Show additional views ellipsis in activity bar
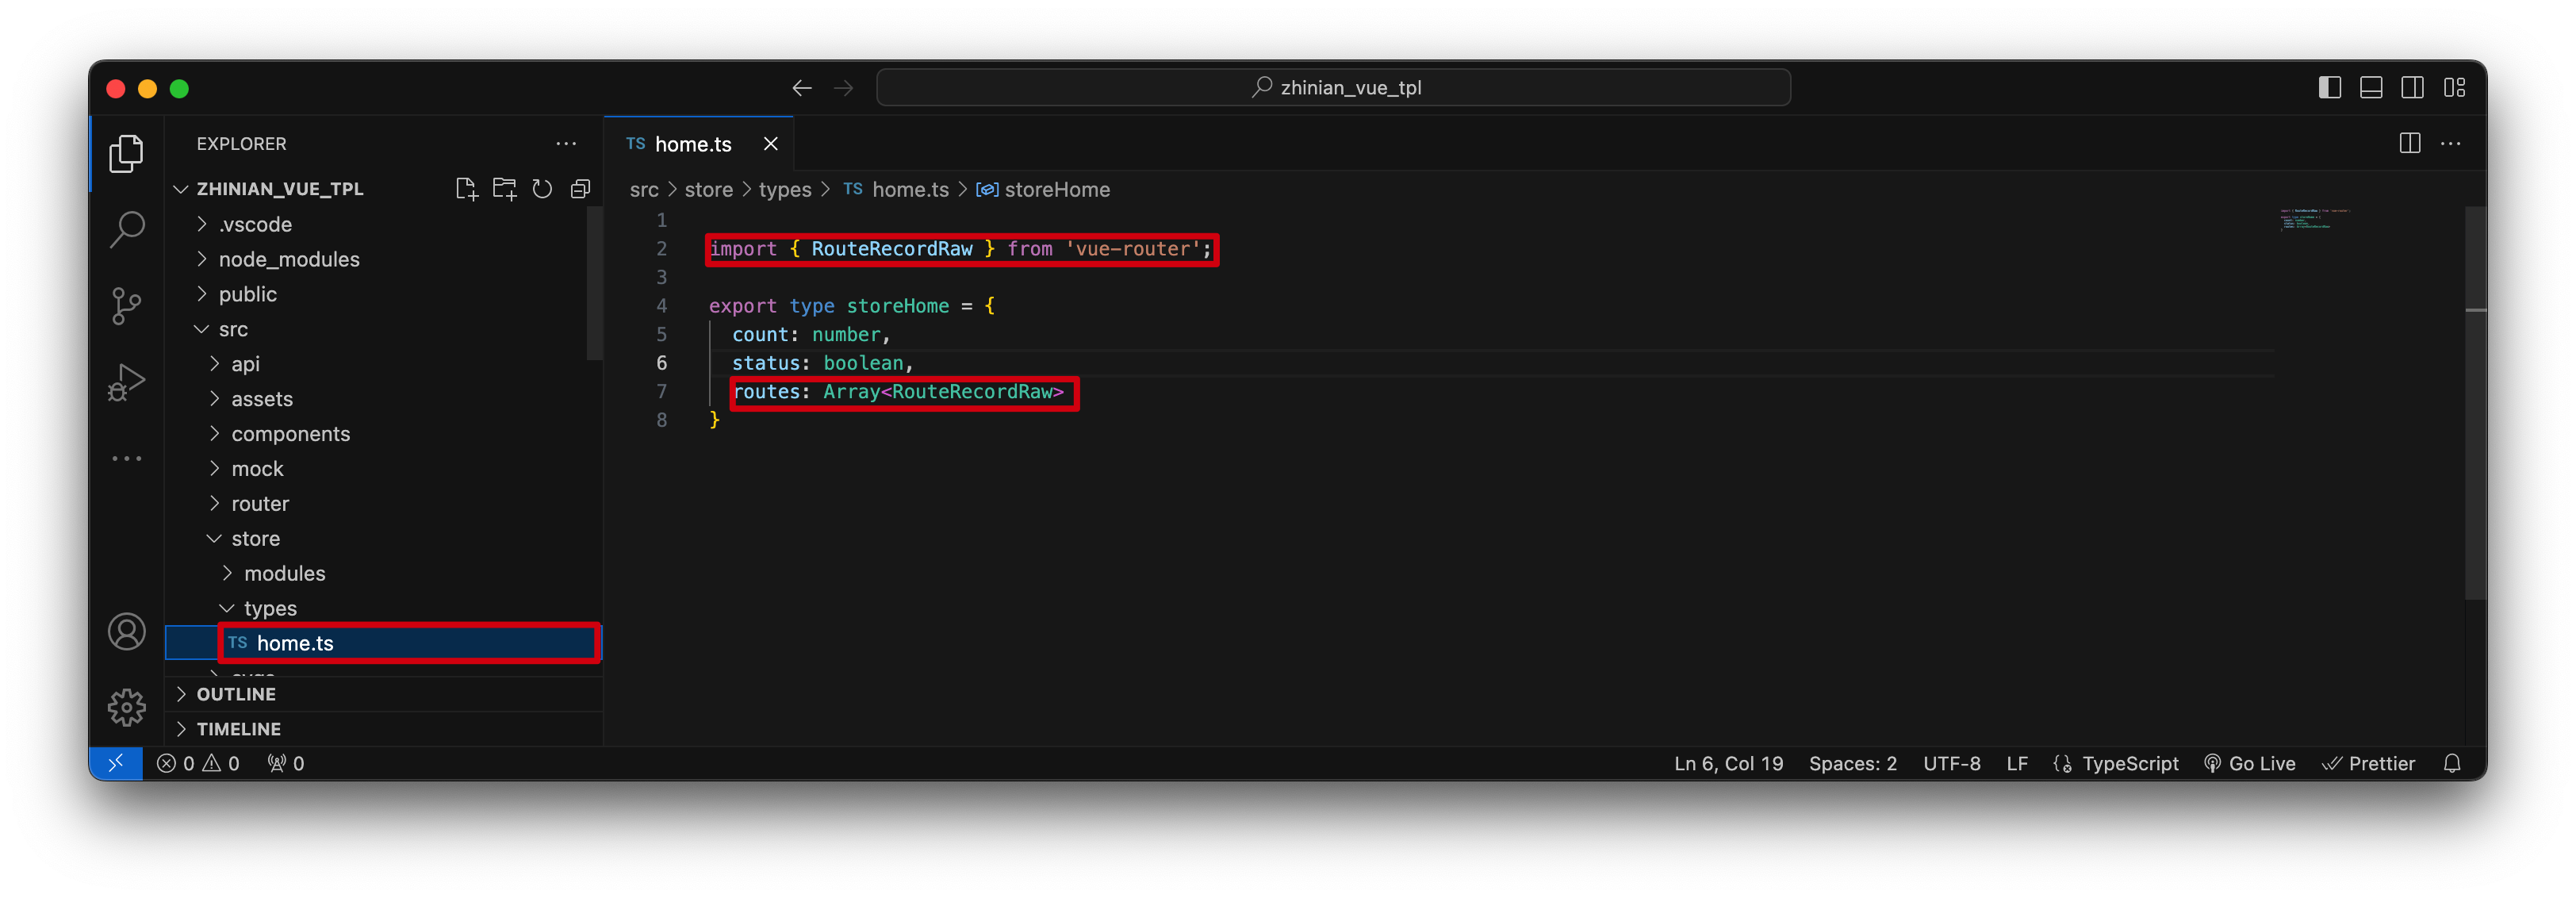2576x898 pixels. click(126, 458)
